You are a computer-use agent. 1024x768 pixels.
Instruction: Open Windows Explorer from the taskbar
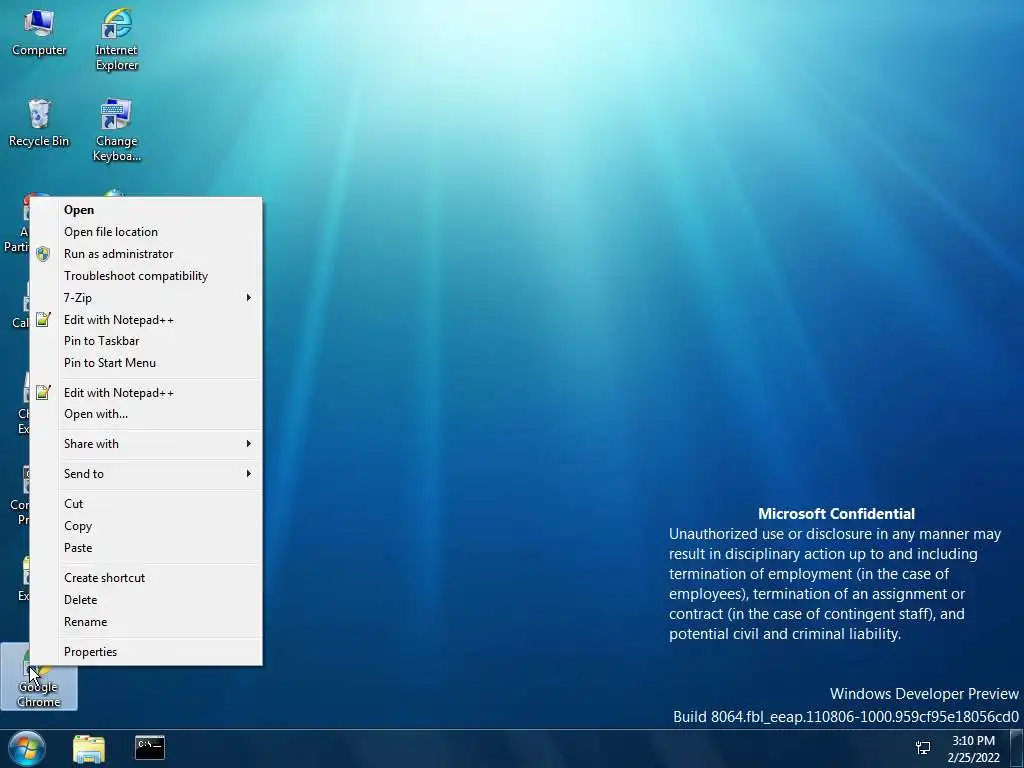point(89,748)
